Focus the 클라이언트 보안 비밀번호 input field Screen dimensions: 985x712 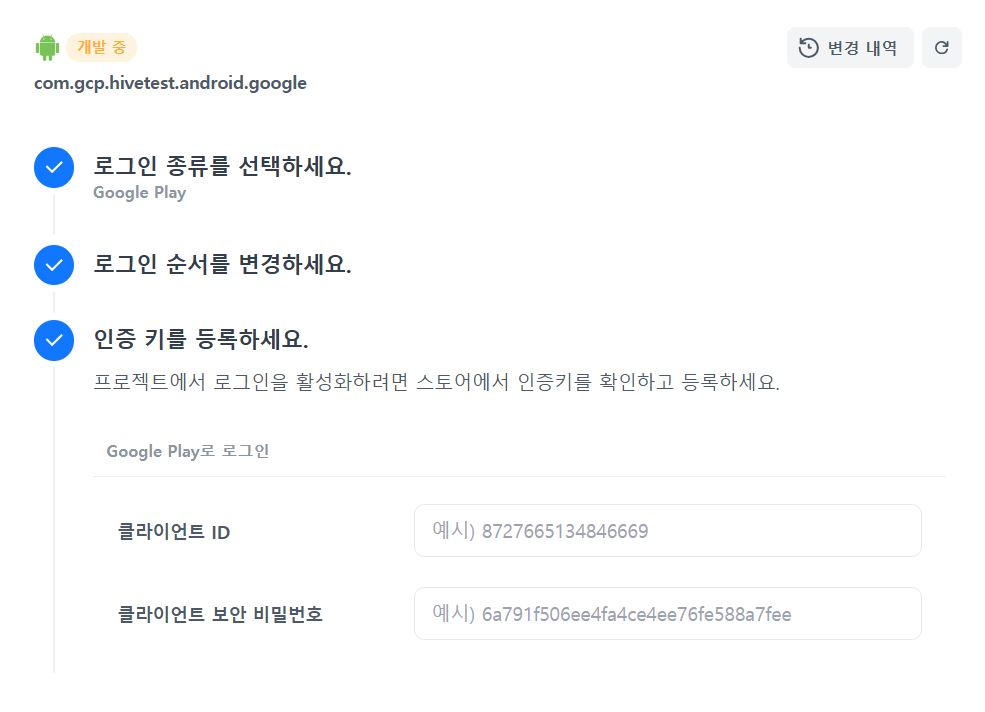667,614
